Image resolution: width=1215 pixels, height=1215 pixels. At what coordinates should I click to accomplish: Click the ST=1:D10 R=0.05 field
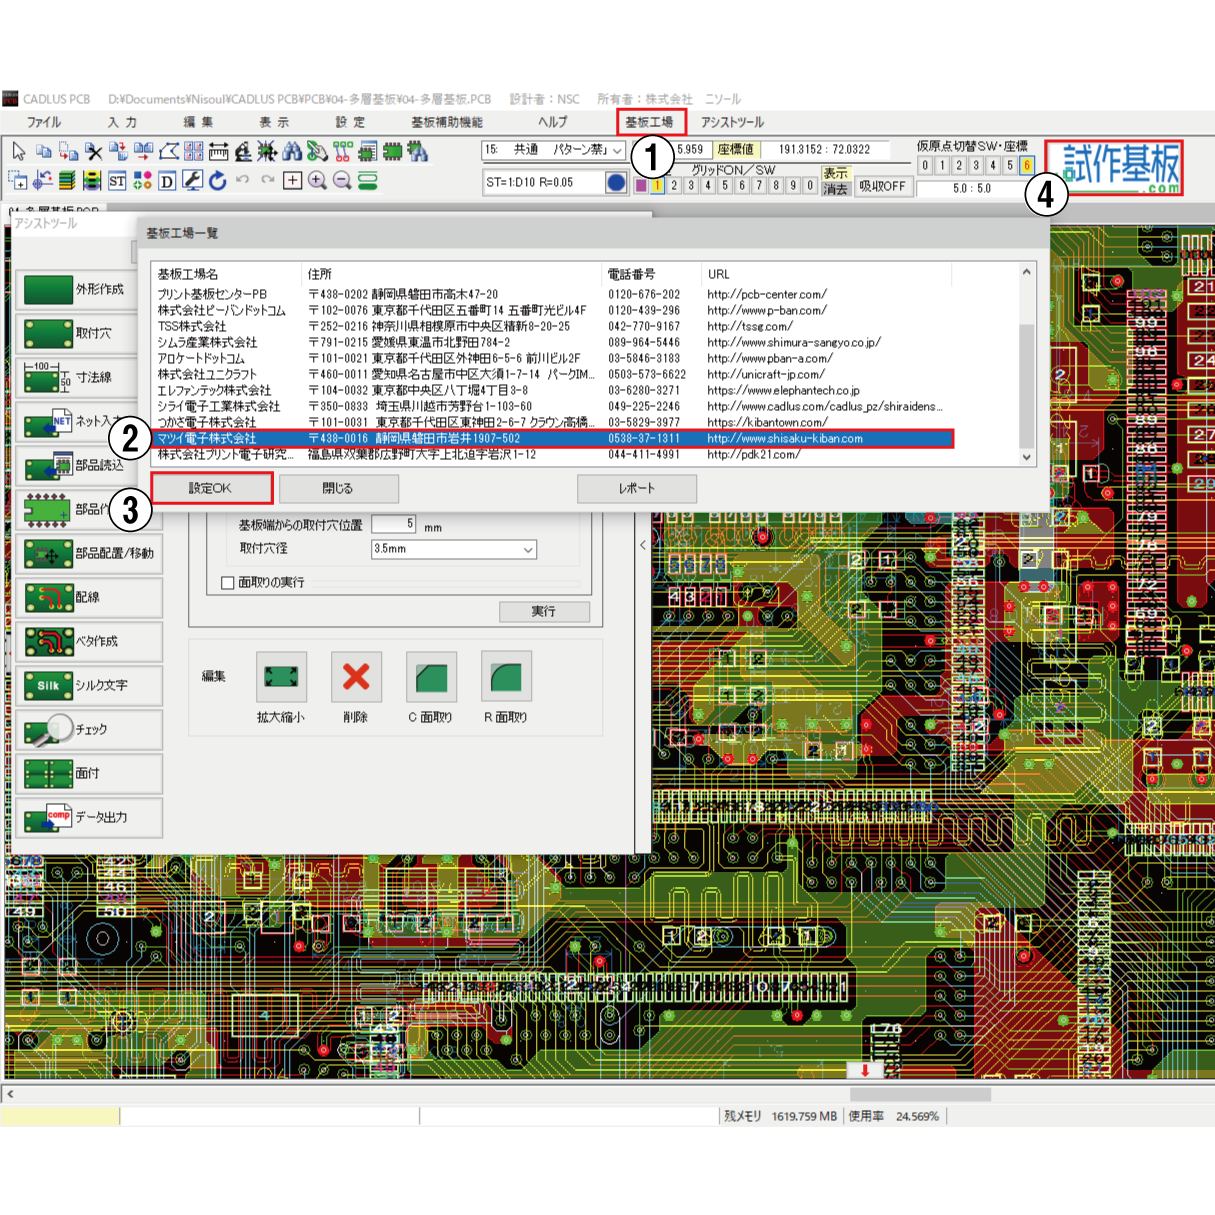[543, 182]
